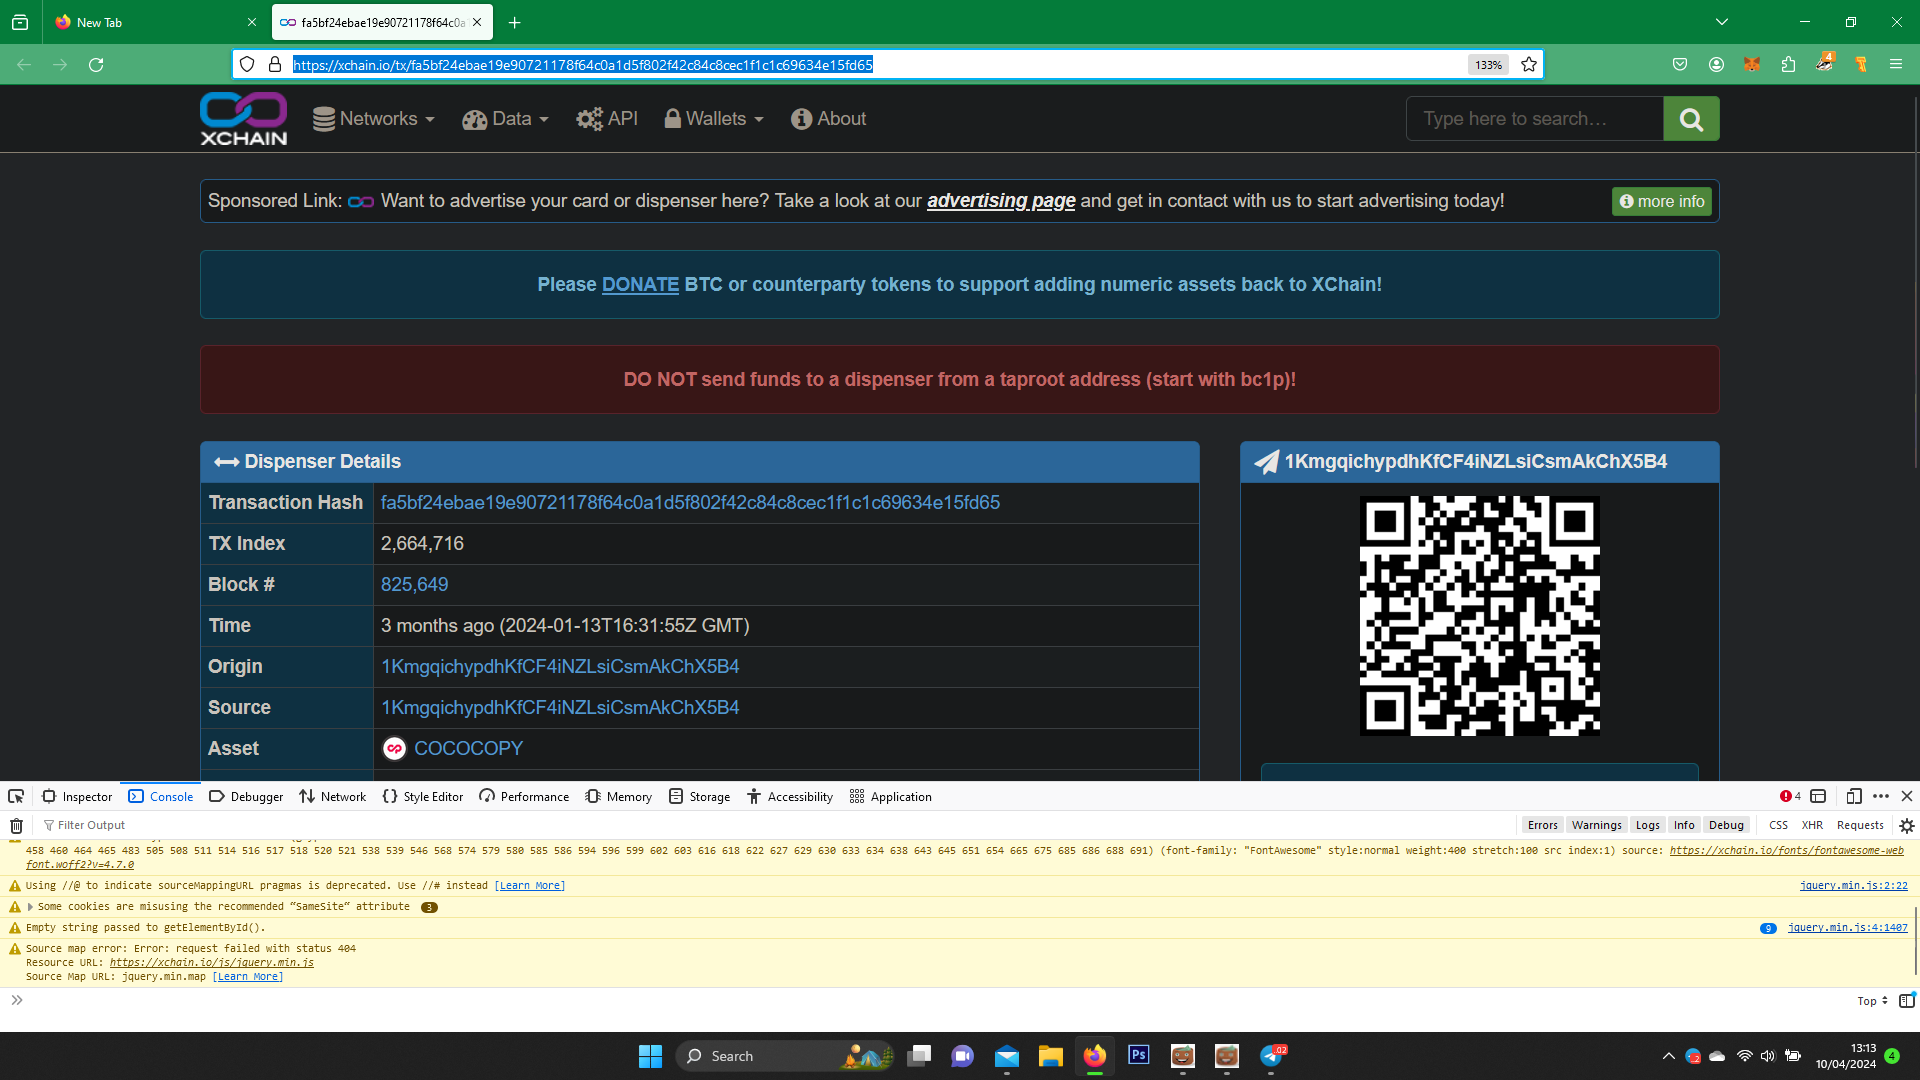The image size is (1920, 1080).
Task: Open the Firefox extensions puzzle icon
Action: 1788,64
